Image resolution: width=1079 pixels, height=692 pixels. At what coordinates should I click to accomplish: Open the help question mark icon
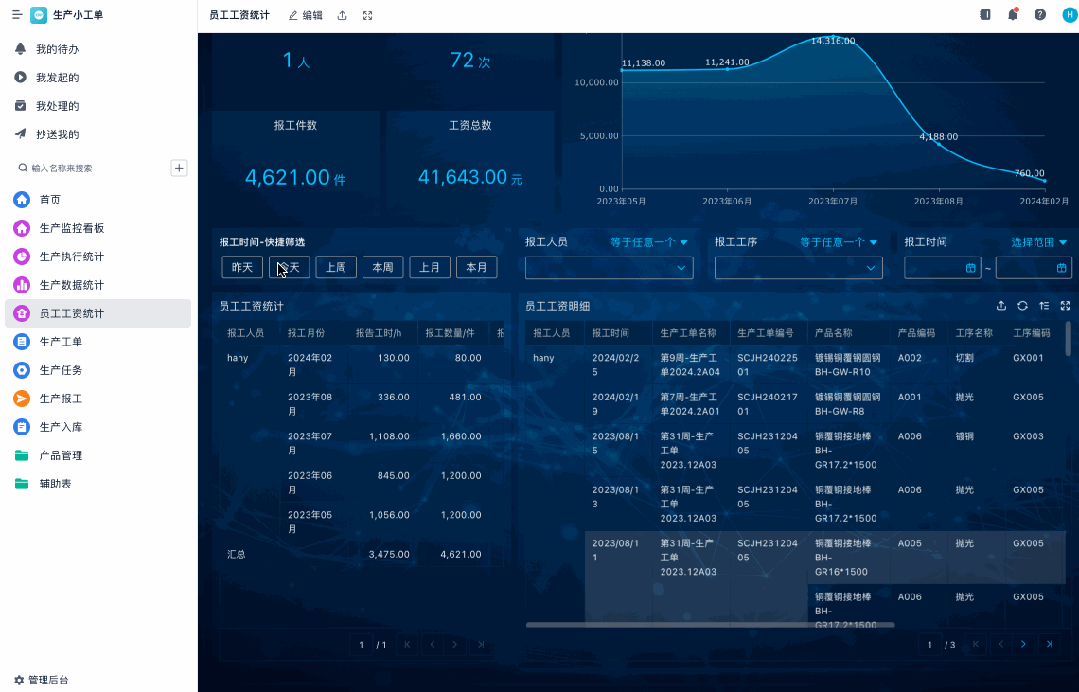click(1040, 15)
